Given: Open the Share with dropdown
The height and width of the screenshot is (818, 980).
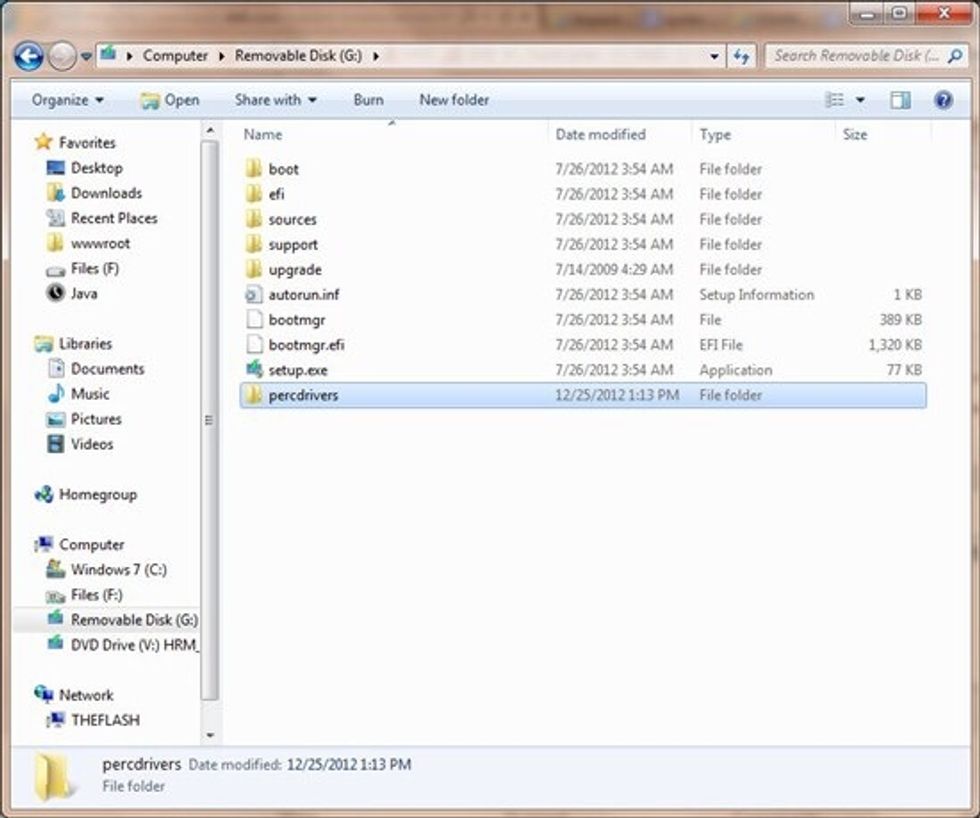Looking at the screenshot, I should (276, 100).
